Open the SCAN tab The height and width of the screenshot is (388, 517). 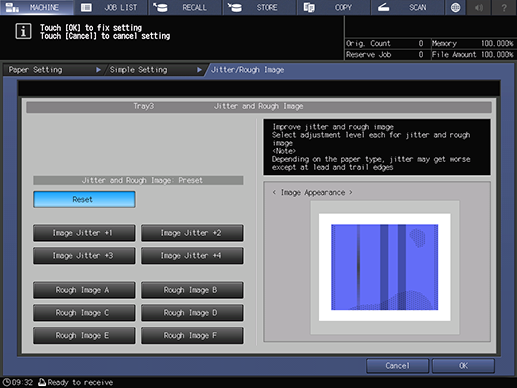407,7
